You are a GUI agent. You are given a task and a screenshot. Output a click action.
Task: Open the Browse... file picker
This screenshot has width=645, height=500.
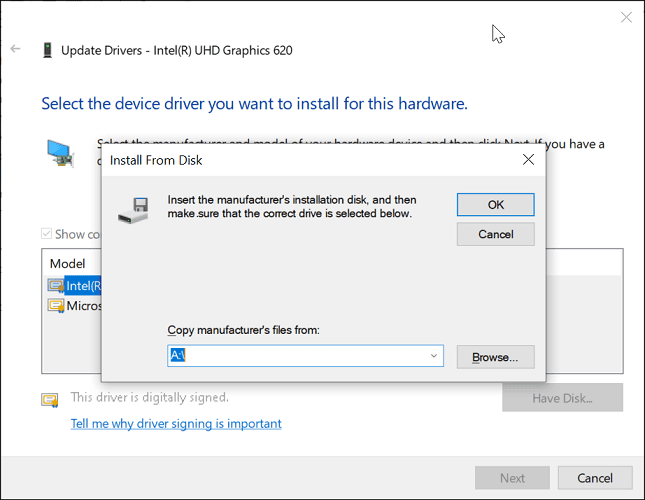click(495, 357)
